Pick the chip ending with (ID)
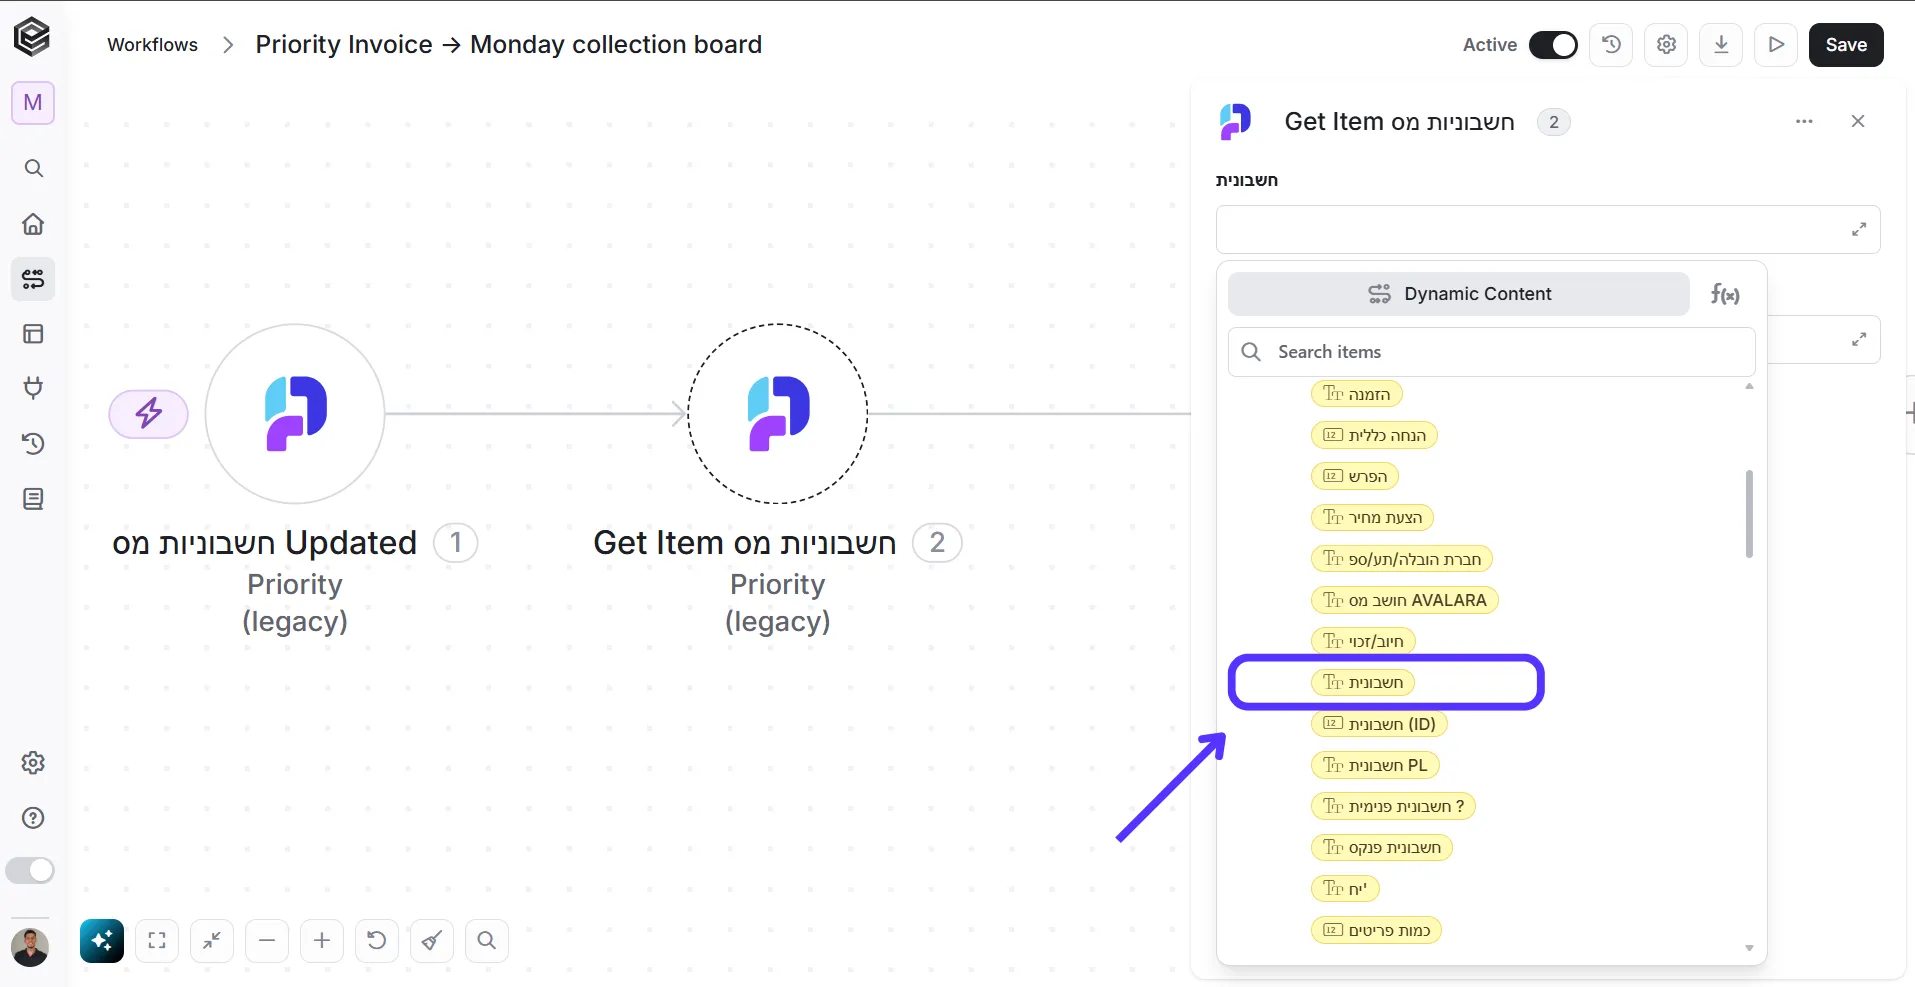 click(x=1379, y=724)
